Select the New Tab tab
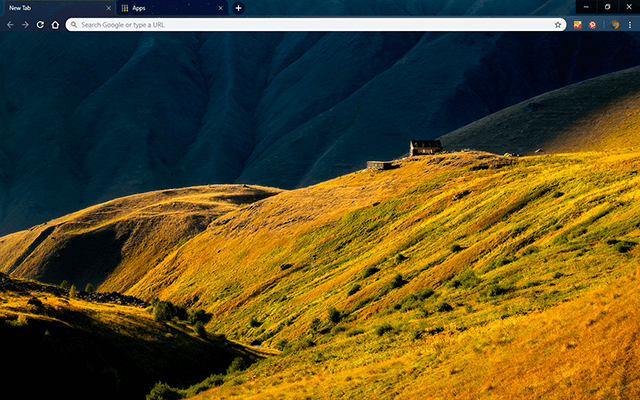The image size is (640, 400). (50, 8)
